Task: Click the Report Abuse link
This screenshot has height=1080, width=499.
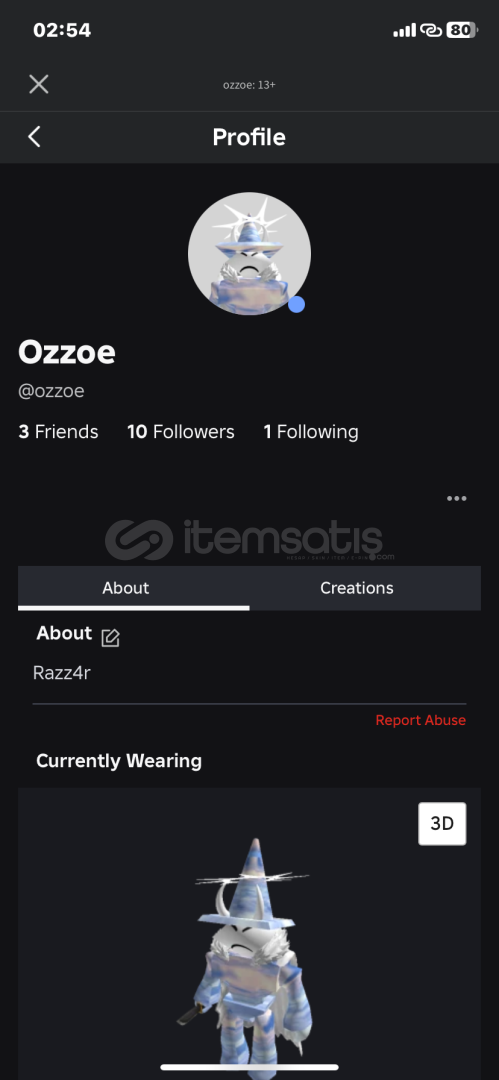Action: click(420, 720)
